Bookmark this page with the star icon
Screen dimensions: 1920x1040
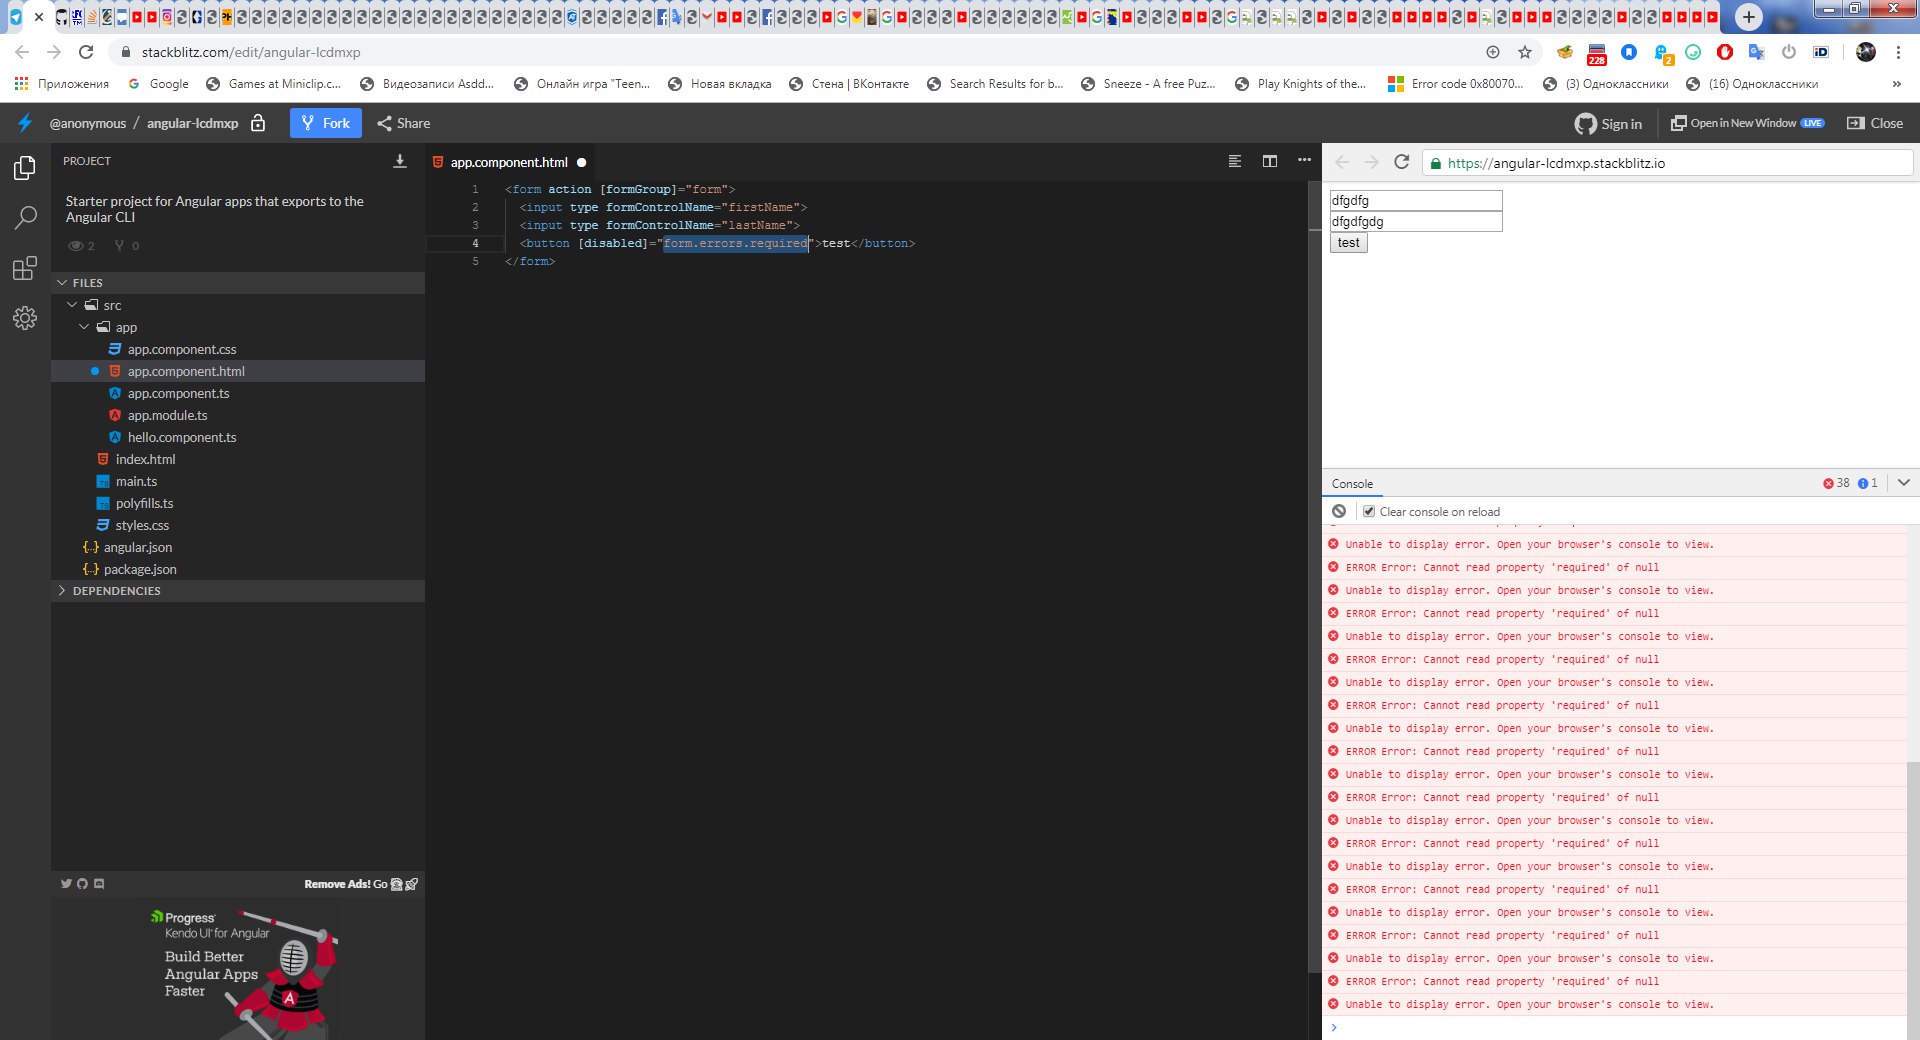pos(1525,52)
